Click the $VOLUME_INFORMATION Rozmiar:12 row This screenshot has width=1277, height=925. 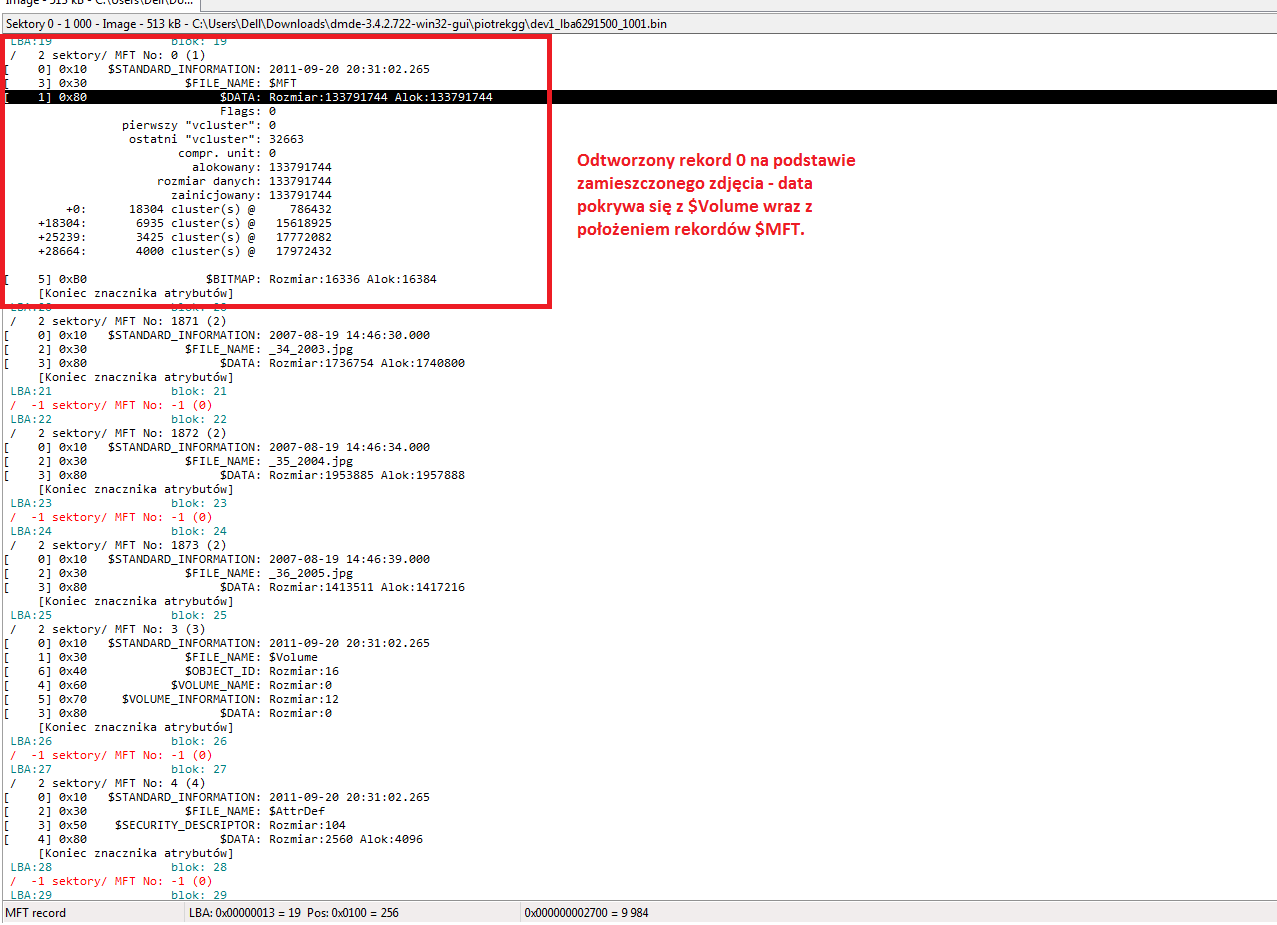[x=172, y=699]
